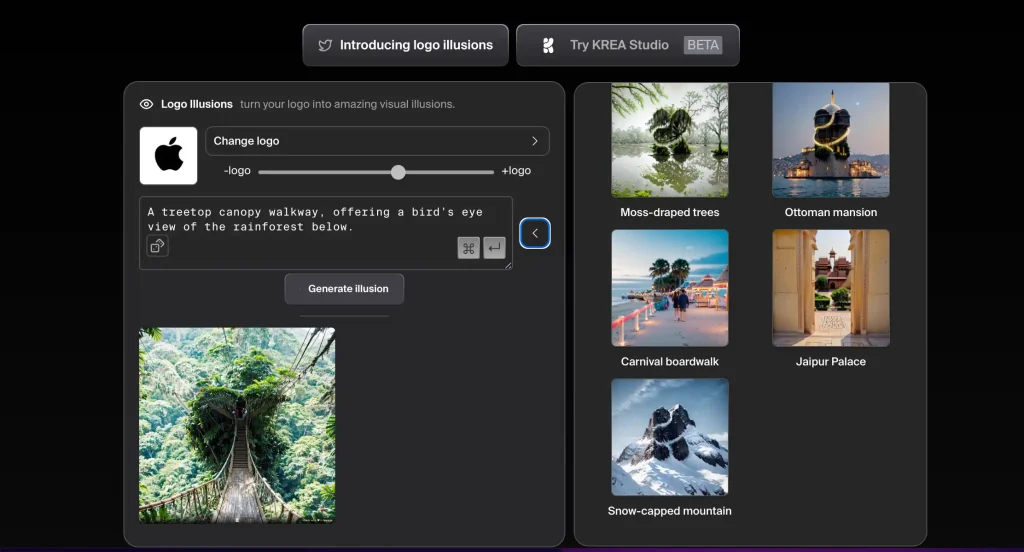Click the BETA badge
Viewport: 1024px width, 552px height.
[x=703, y=45]
